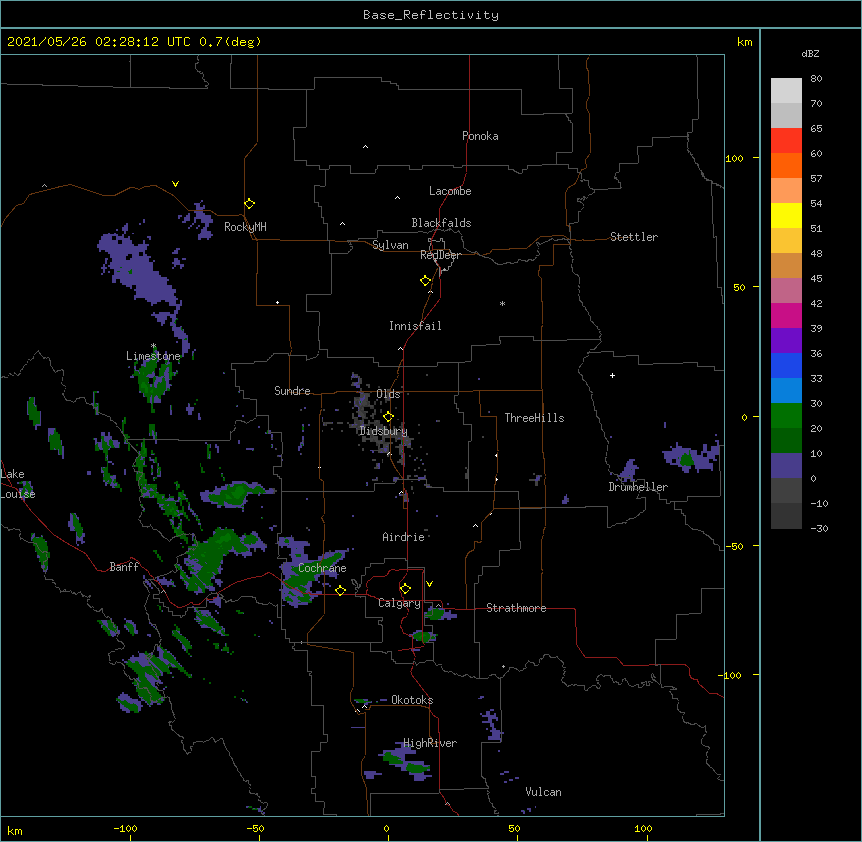Click the Blackfalds label
The height and width of the screenshot is (842, 862).
[441, 223]
